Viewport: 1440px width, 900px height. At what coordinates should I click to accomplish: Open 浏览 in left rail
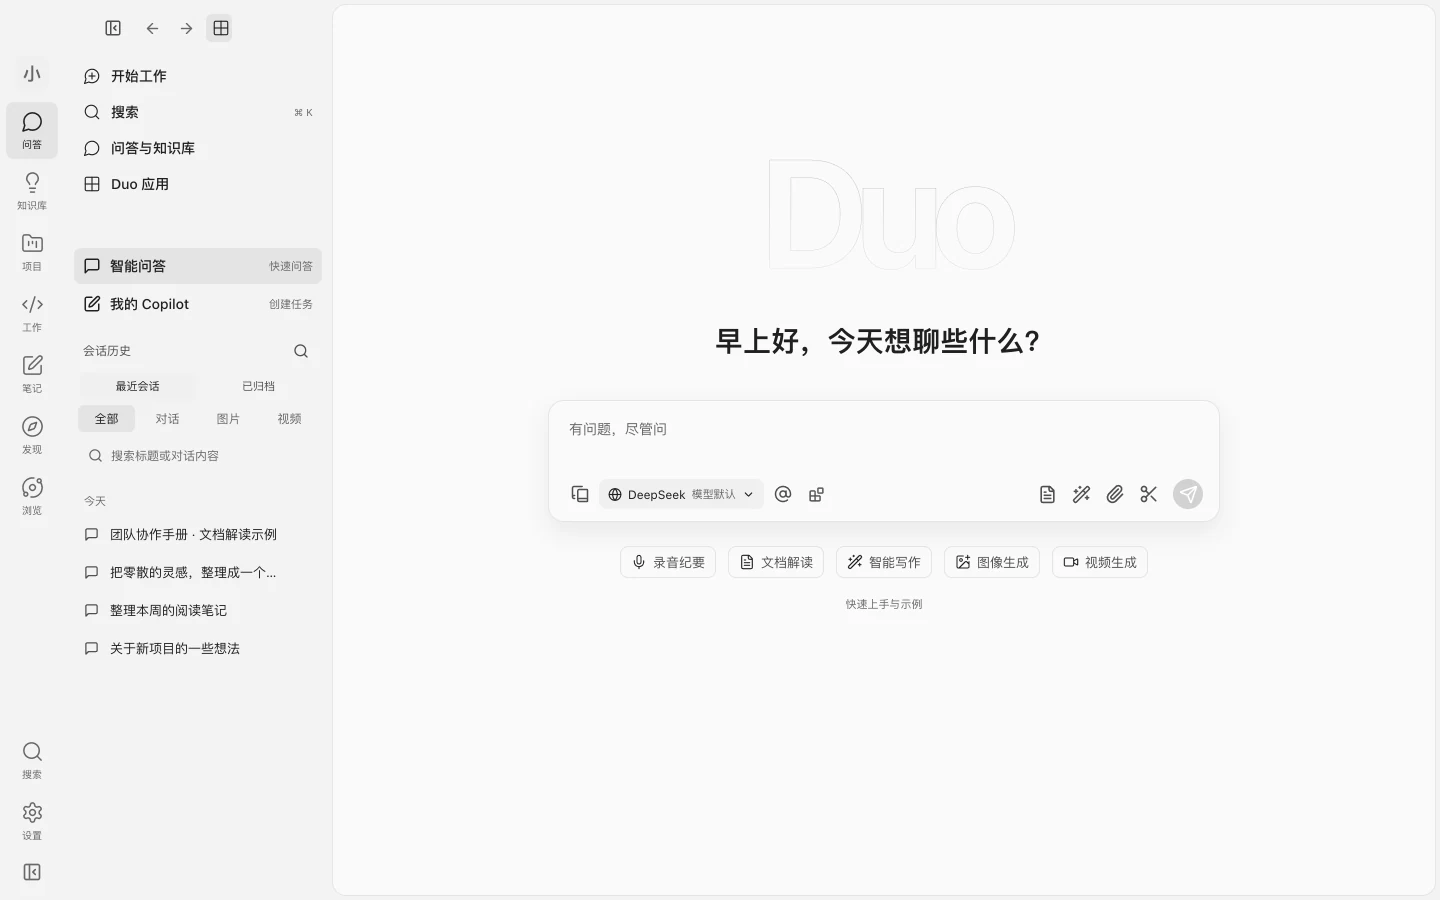tap(32, 496)
